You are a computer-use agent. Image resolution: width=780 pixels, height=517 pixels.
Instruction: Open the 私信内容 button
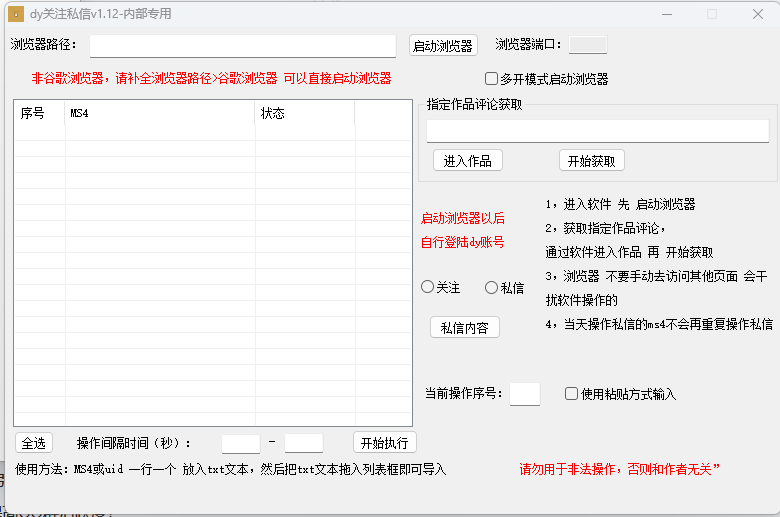point(464,328)
